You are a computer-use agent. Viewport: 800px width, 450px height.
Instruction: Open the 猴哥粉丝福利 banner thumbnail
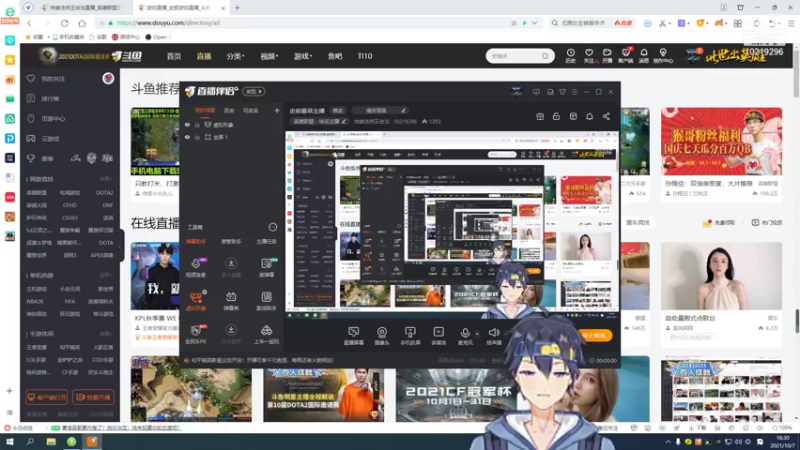(721, 141)
